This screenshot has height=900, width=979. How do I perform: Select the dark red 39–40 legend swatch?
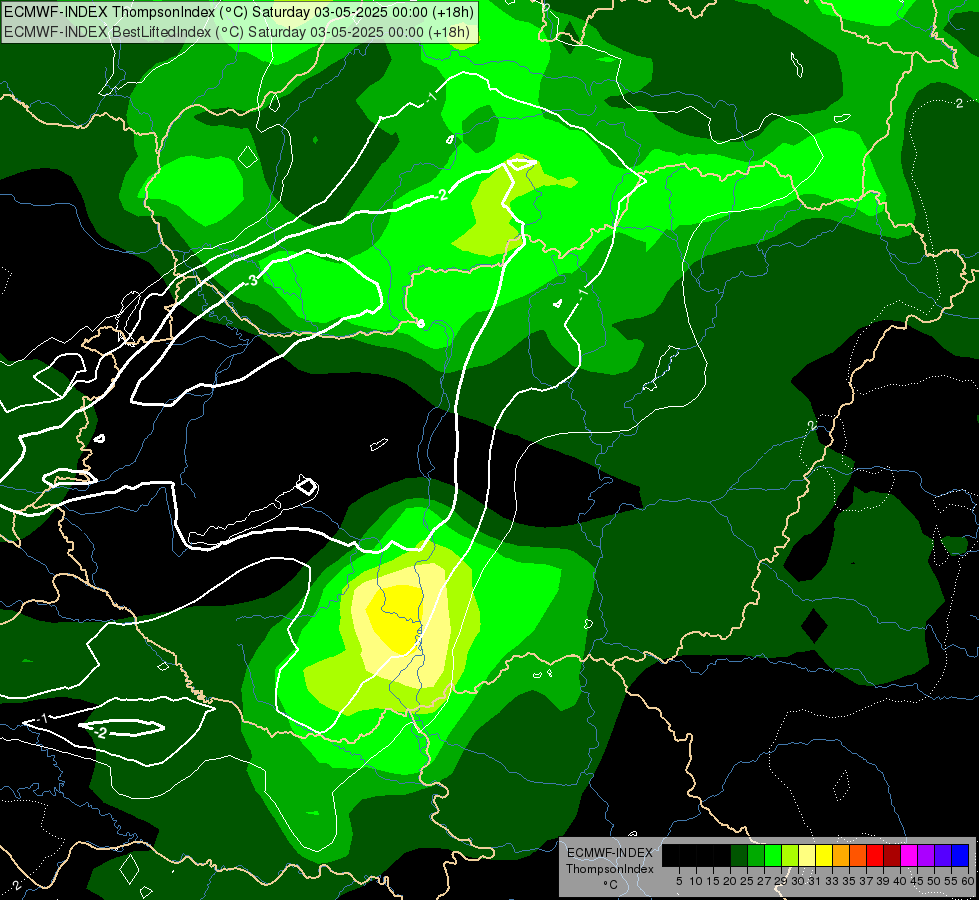tap(892, 856)
